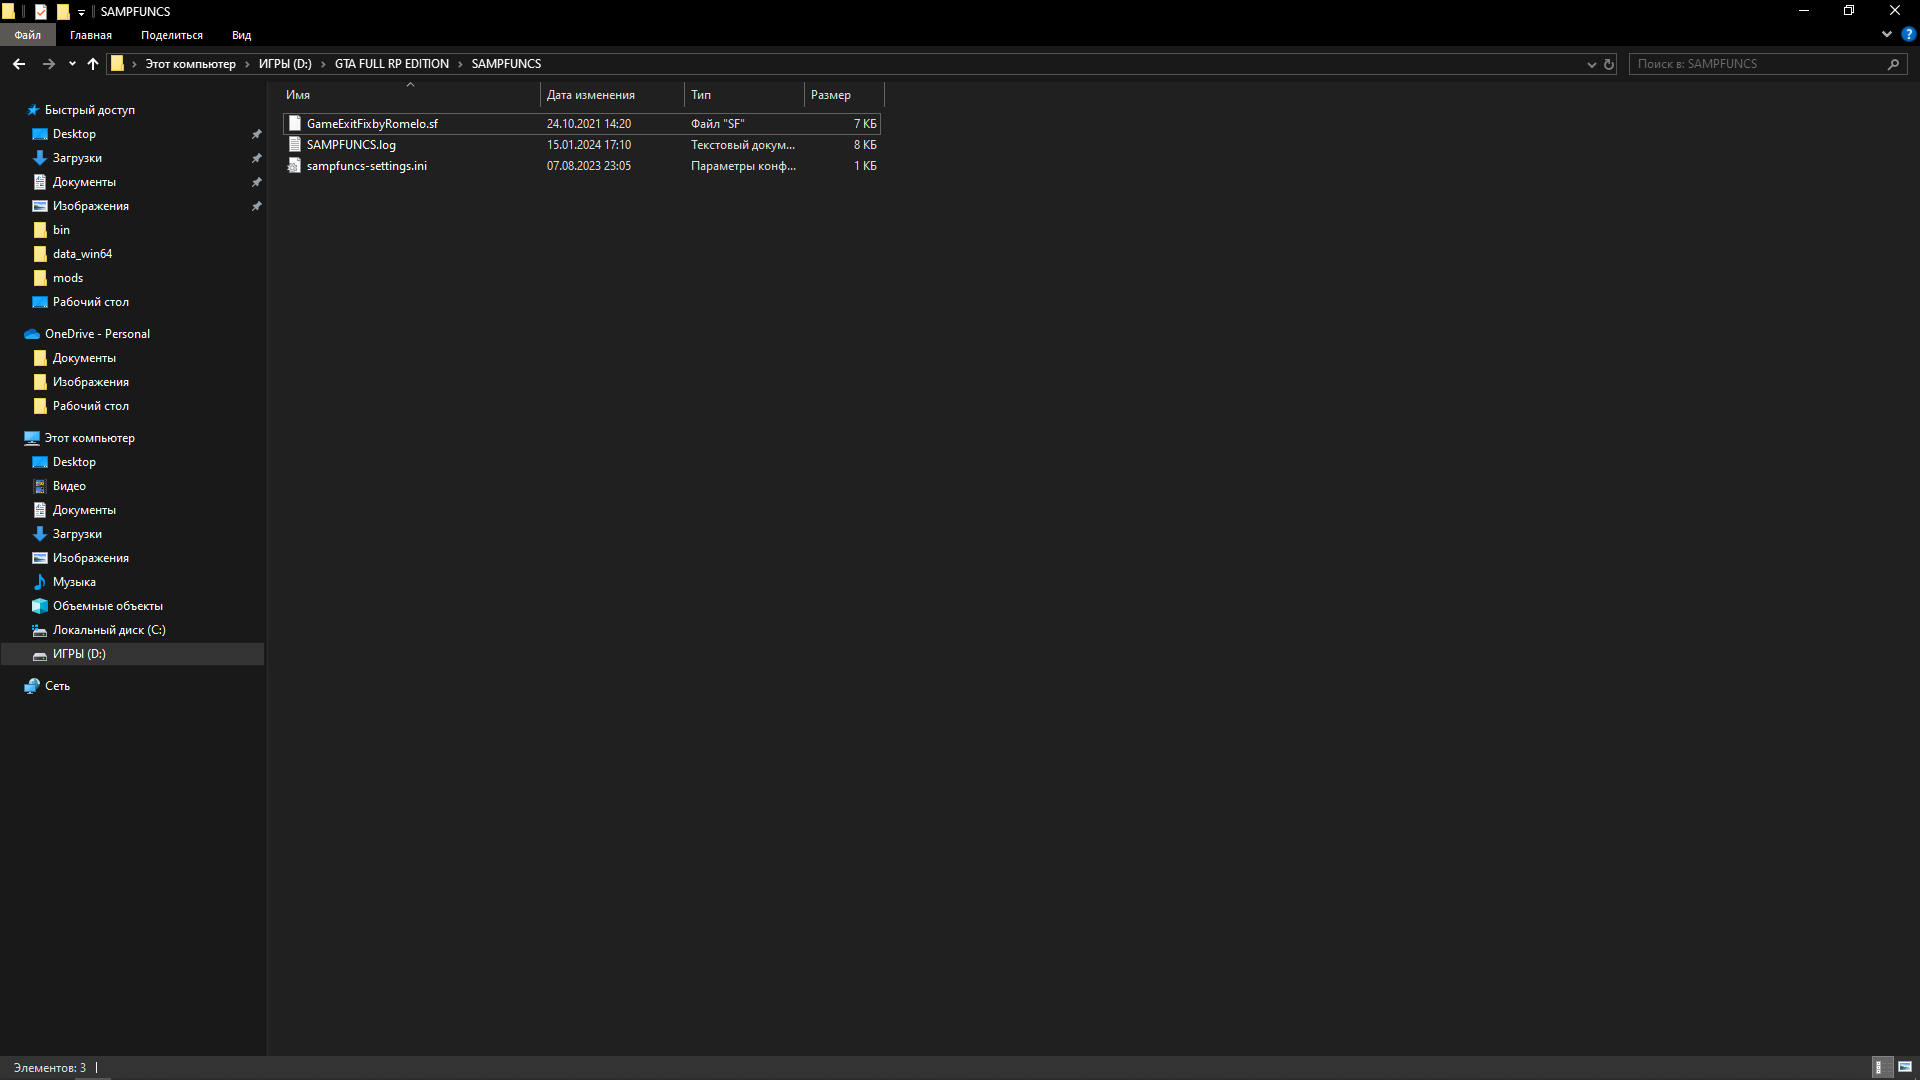Screen dimensions: 1920x1080
Task: Select Локальный диск (C:) drive
Action: coord(108,630)
